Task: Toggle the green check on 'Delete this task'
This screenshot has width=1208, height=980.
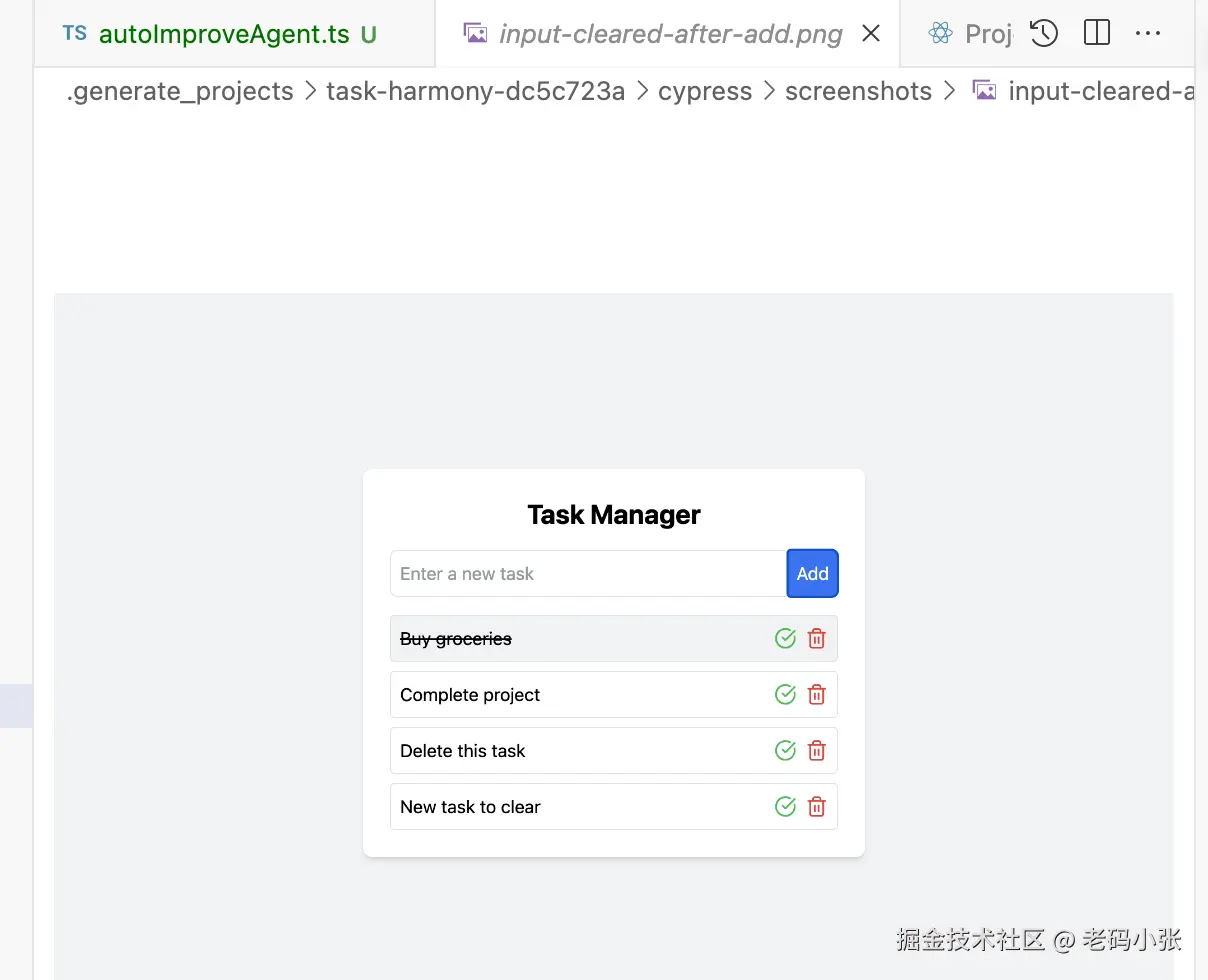Action: coord(785,750)
